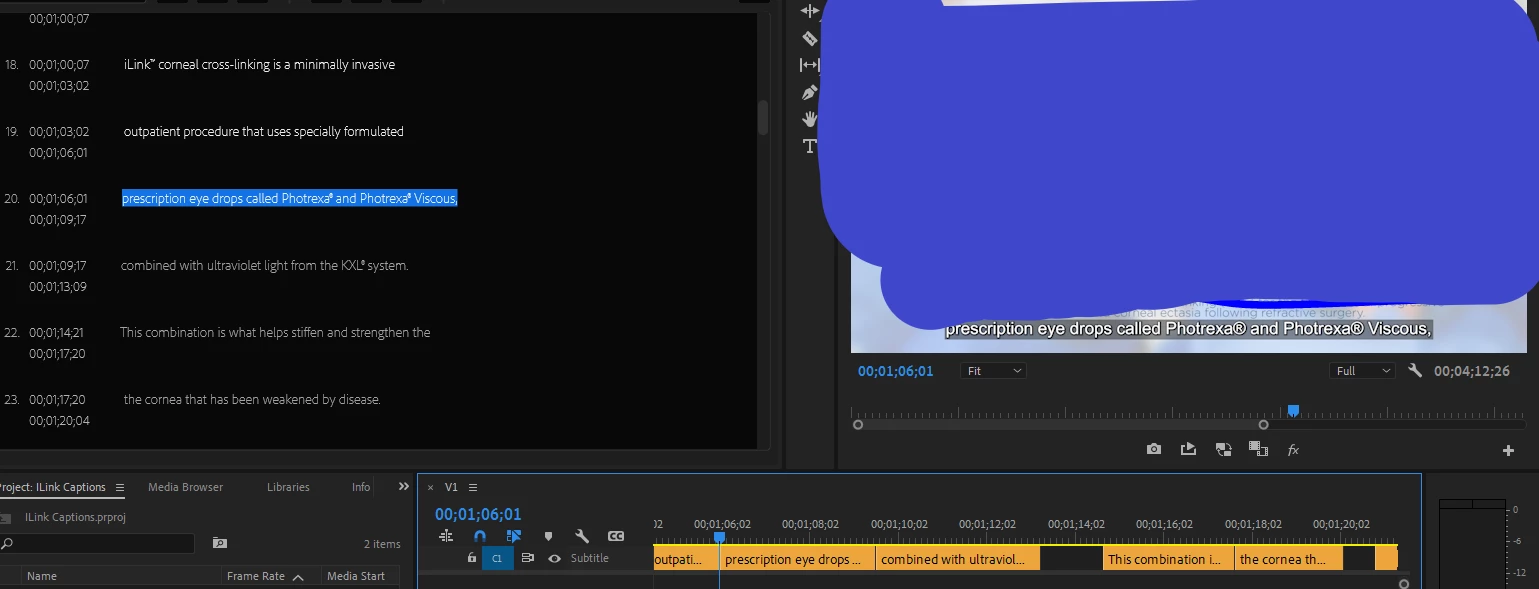The height and width of the screenshot is (589, 1539).
Task: Toggle insert sequences as nests icon
Action: tap(446, 536)
